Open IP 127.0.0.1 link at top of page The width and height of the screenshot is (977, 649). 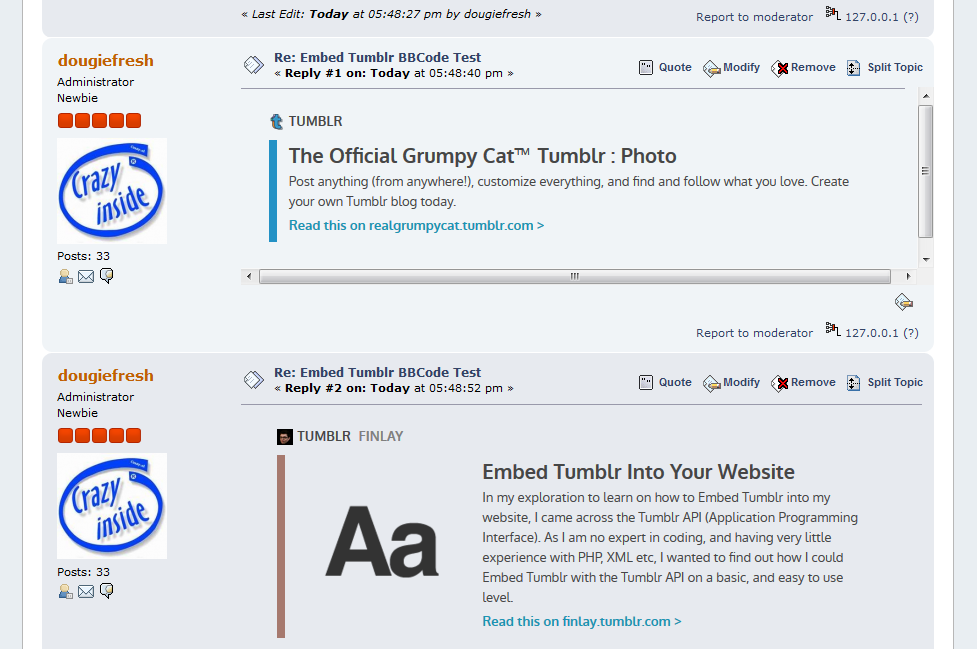pyautogui.click(x=872, y=17)
